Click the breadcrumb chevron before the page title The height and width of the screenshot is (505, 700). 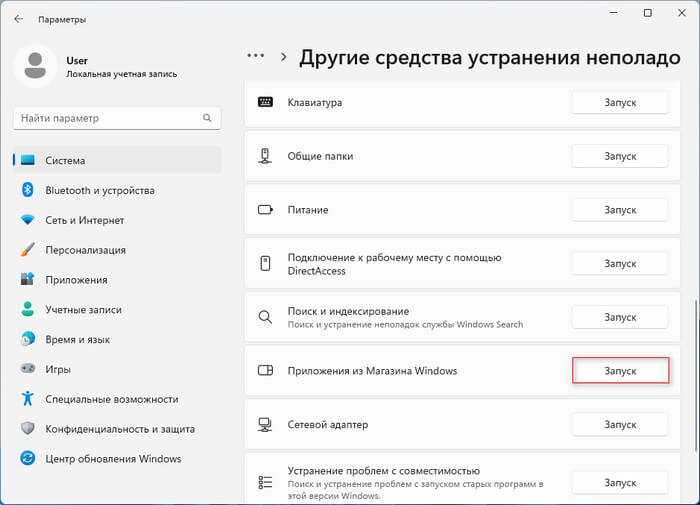[x=283, y=57]
